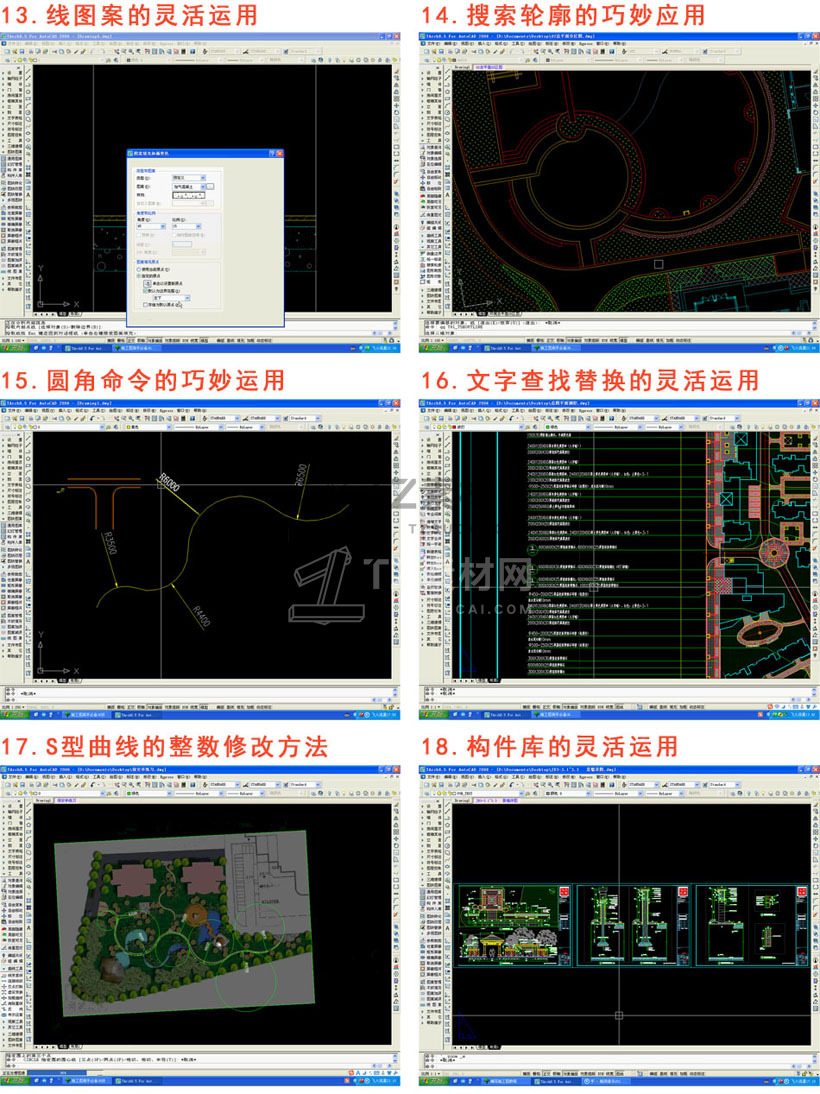
Task: Expand the layer dropdown PUB_TEXT in screenshot 18
Action: [x=478, y=794]
